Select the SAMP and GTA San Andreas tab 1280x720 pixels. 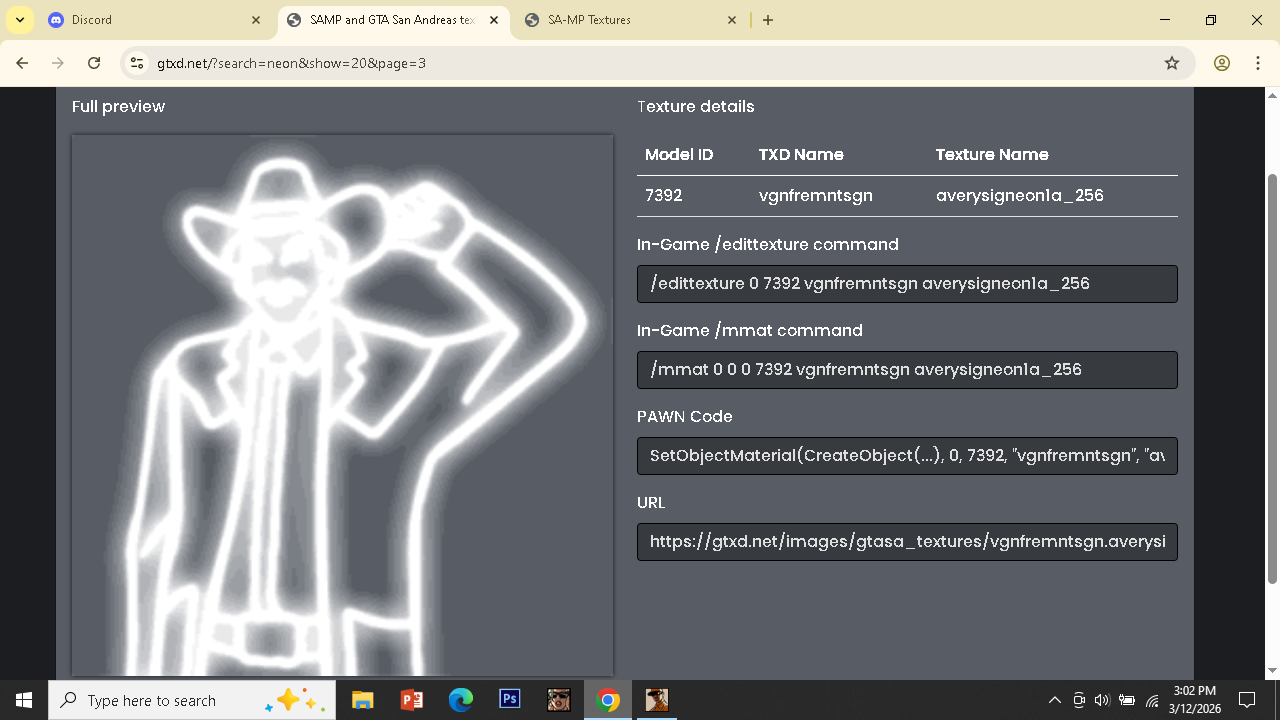(x=392, y=20)
